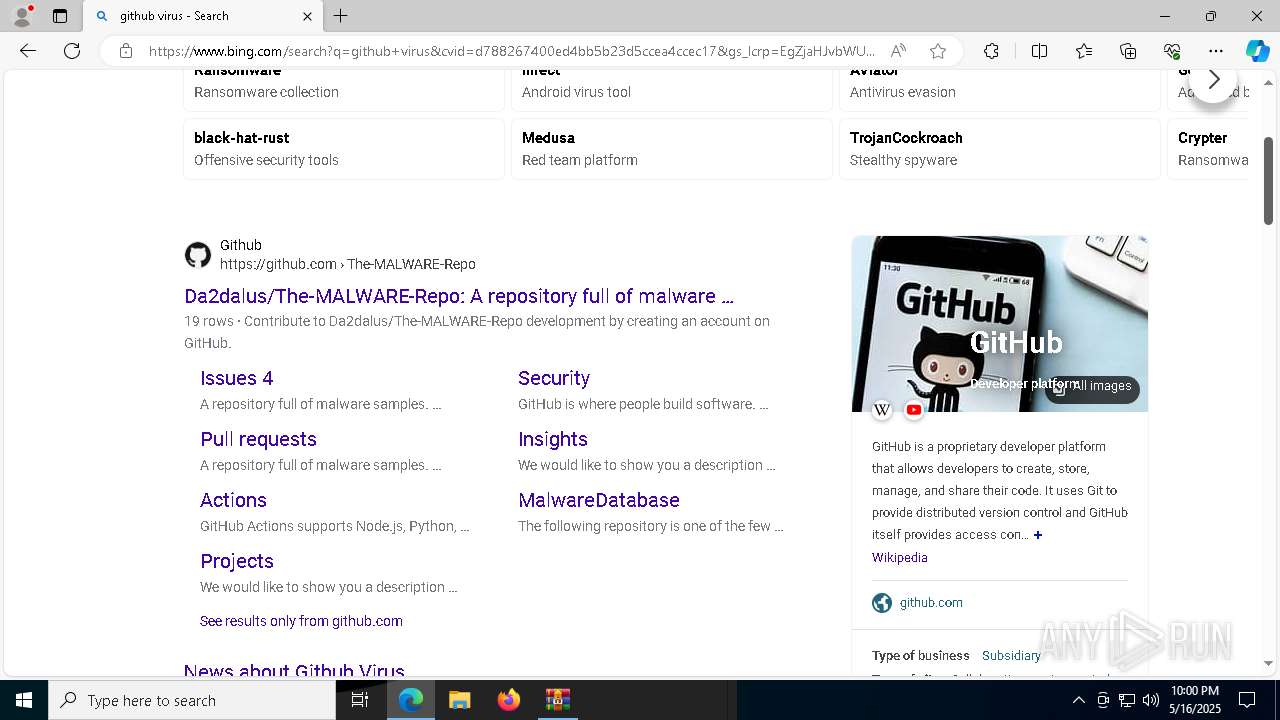Show hidden system tray icons
The width and height of the screenshot is (1280, 720).
(x=1078, y=700)
